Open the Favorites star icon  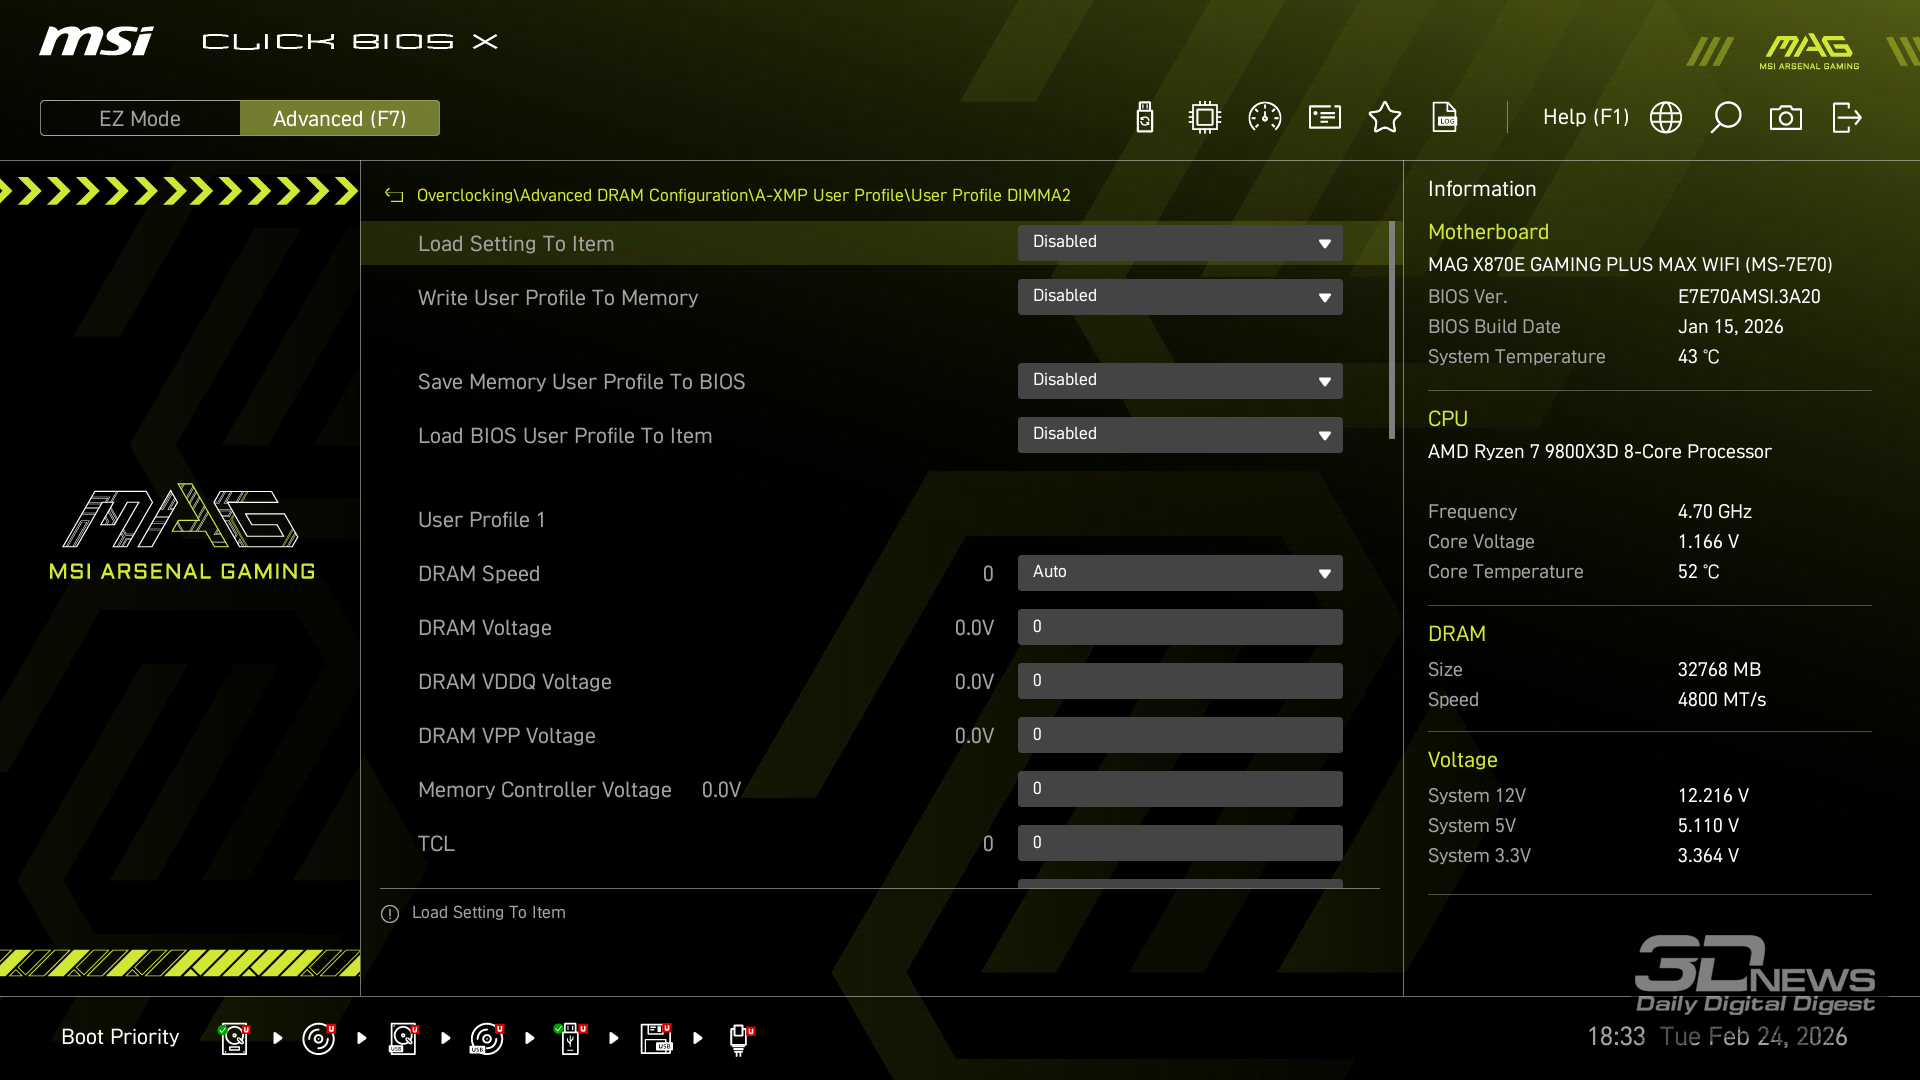pos(1385,118)
